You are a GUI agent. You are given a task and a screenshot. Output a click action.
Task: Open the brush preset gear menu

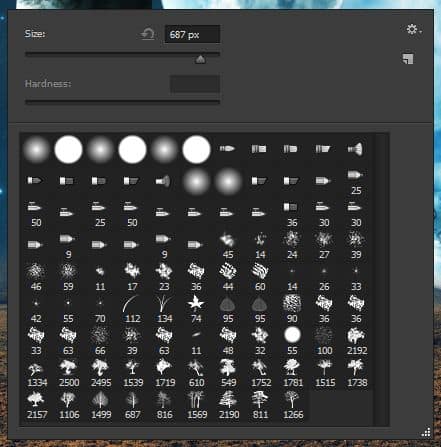(x=414, y=30)
